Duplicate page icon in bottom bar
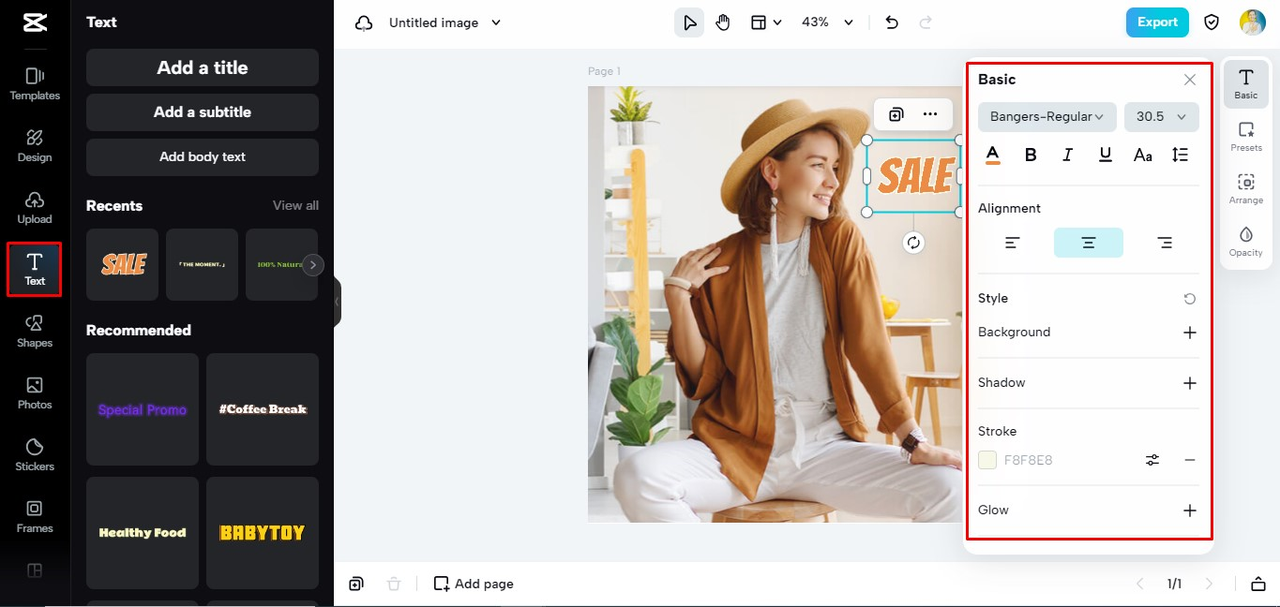This screenshot has height=607, width=1280. [356, 584]
